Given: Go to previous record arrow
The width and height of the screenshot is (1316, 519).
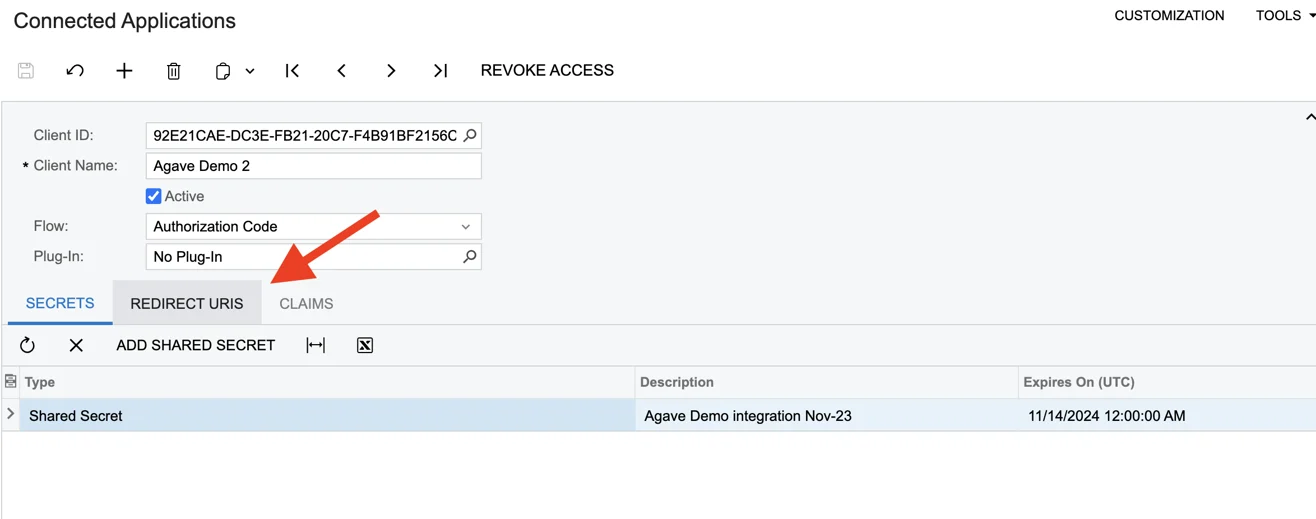Looking at the screenshot, I should coord(342,70).
